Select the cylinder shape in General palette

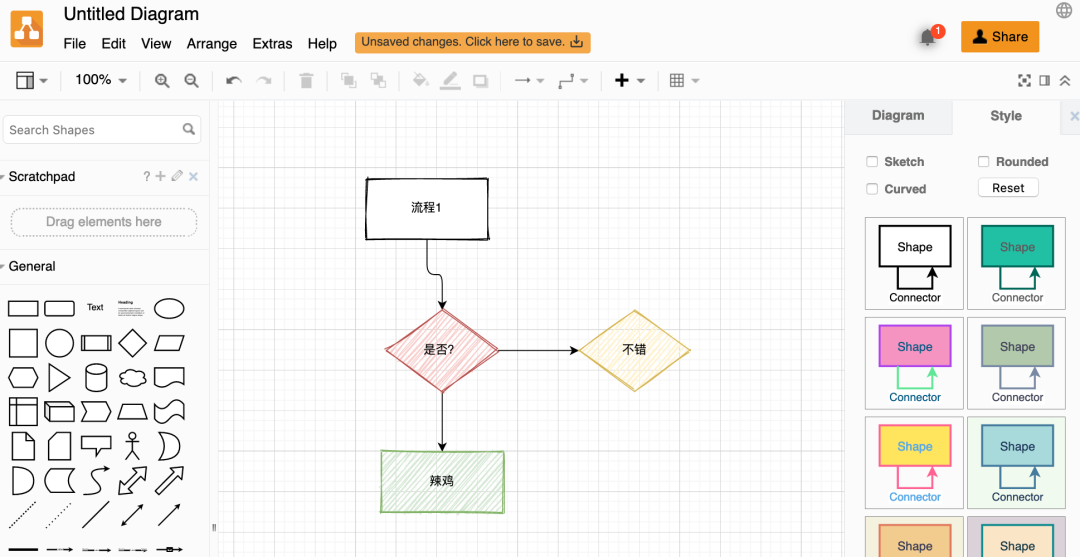click(96, 377)
